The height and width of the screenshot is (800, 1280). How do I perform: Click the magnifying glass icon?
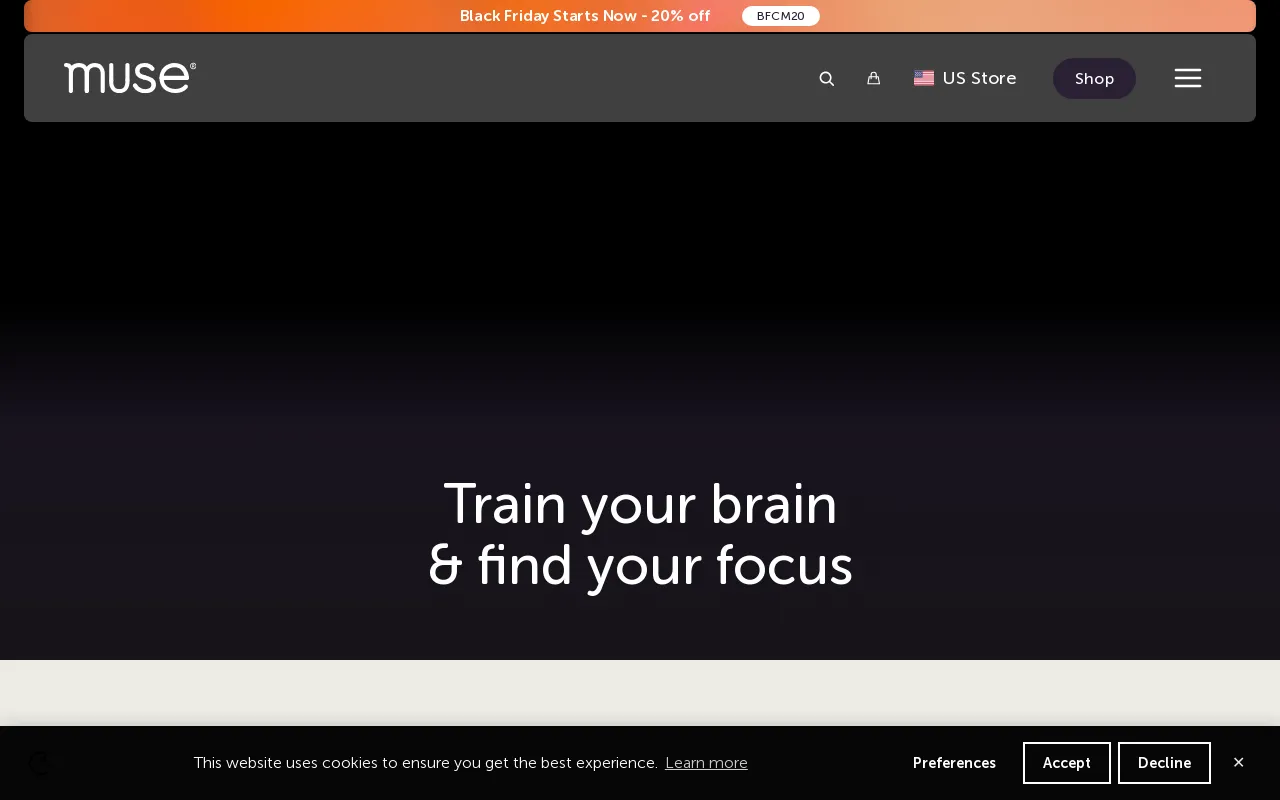[827, 78]
